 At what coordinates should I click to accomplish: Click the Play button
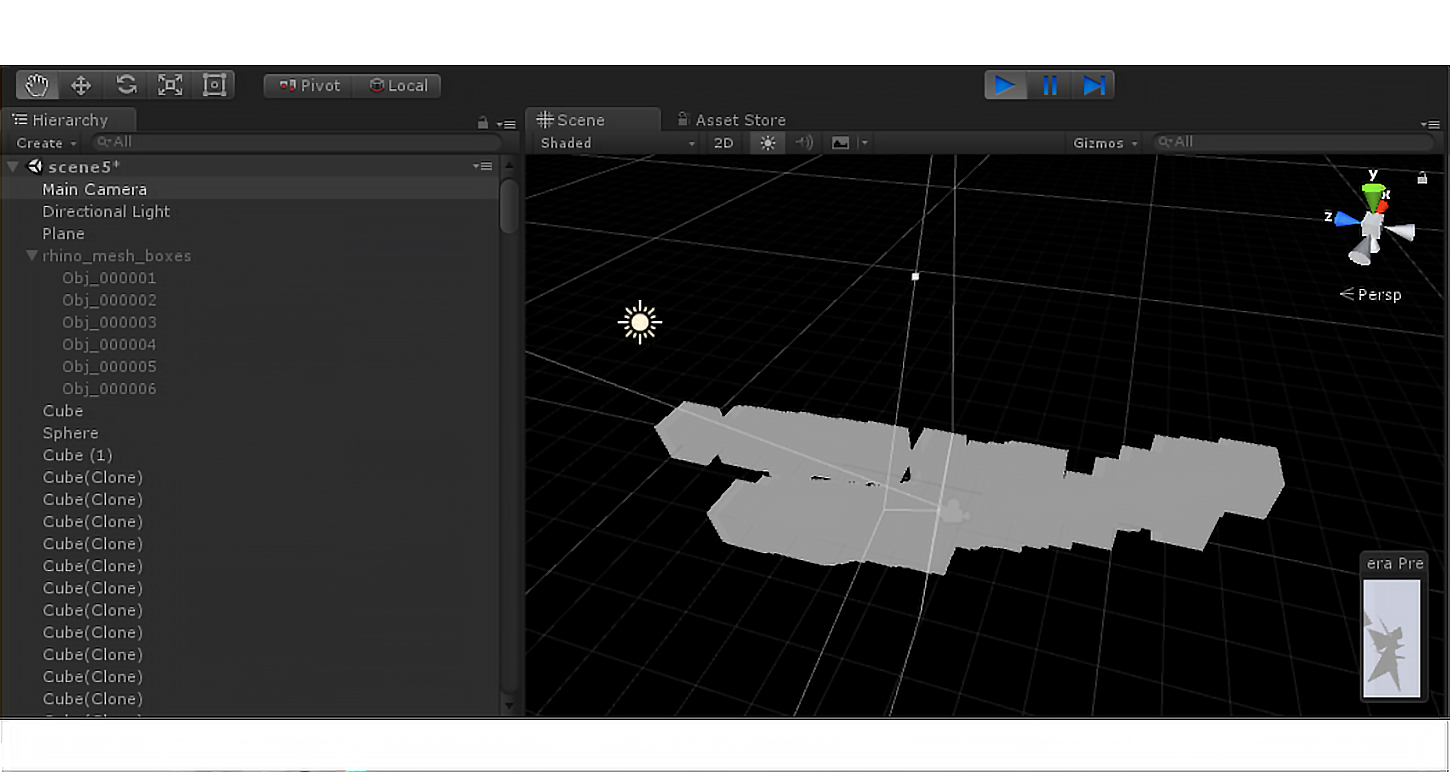pyautogui.click(x=1006, y=85)
